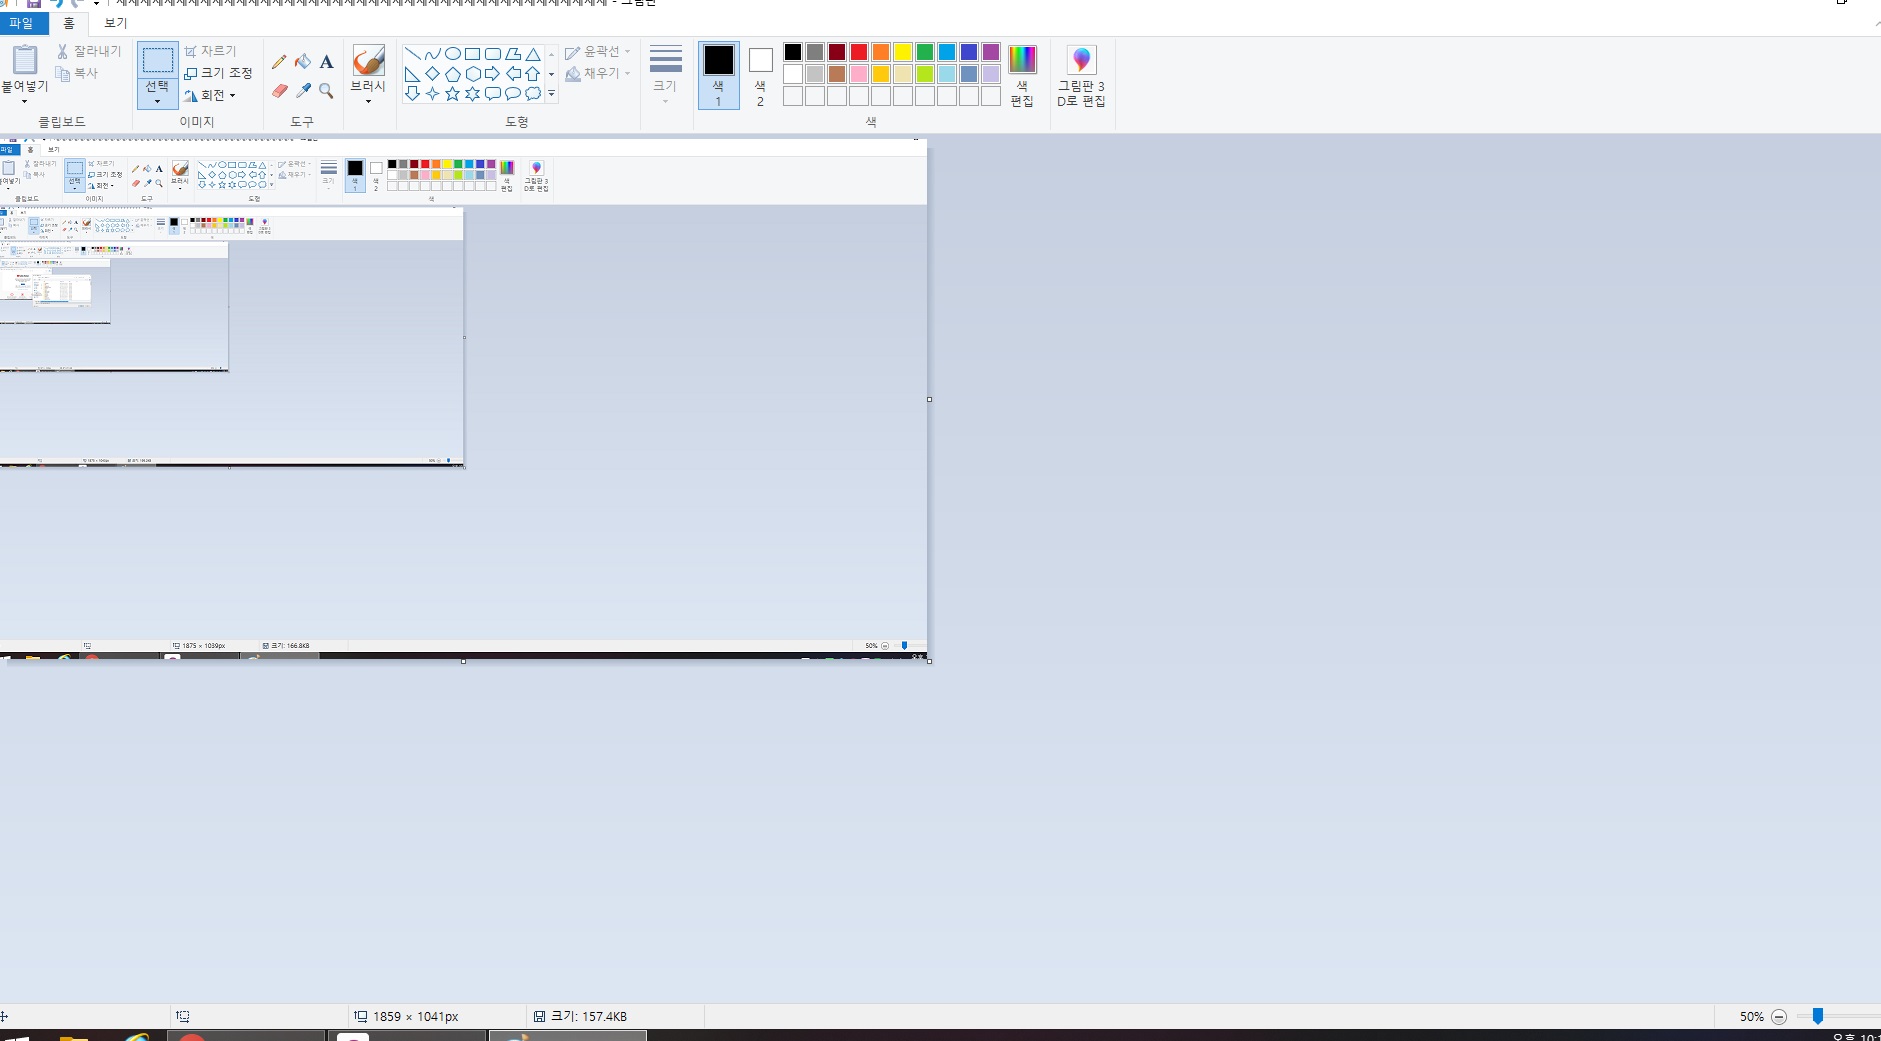Click the Save icon in quick access toolbar
This screenshot has width=1881, height=1041.
33,3
